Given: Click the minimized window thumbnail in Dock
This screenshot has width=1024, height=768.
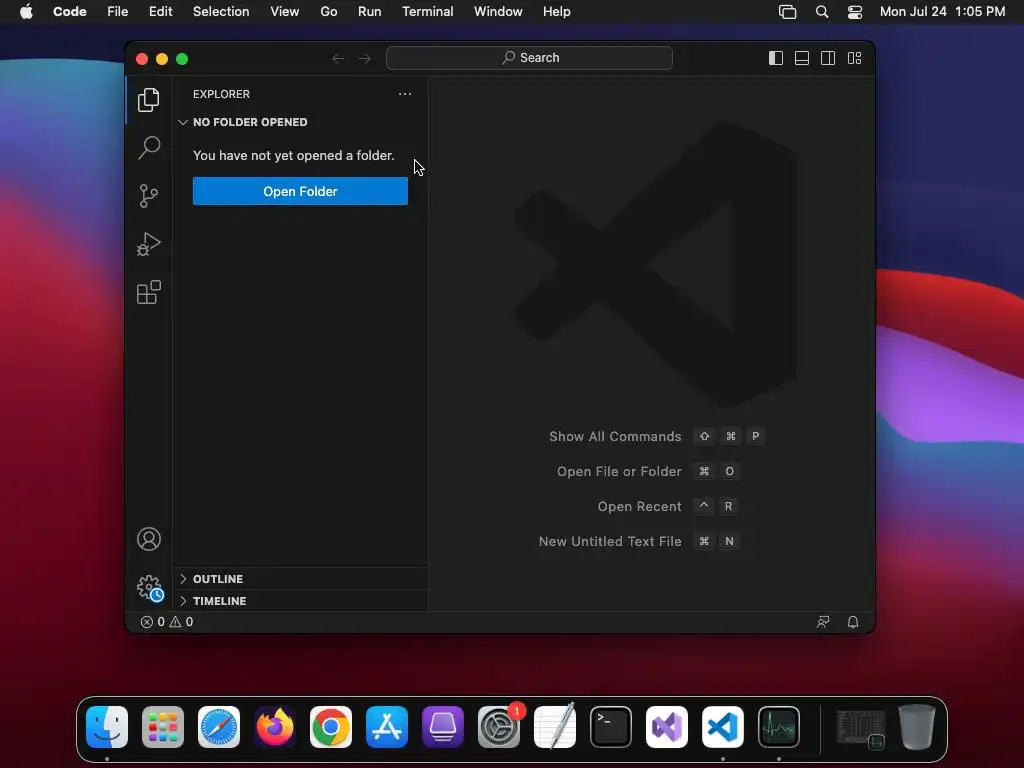Looking at the screenshot, I should 861,729.
